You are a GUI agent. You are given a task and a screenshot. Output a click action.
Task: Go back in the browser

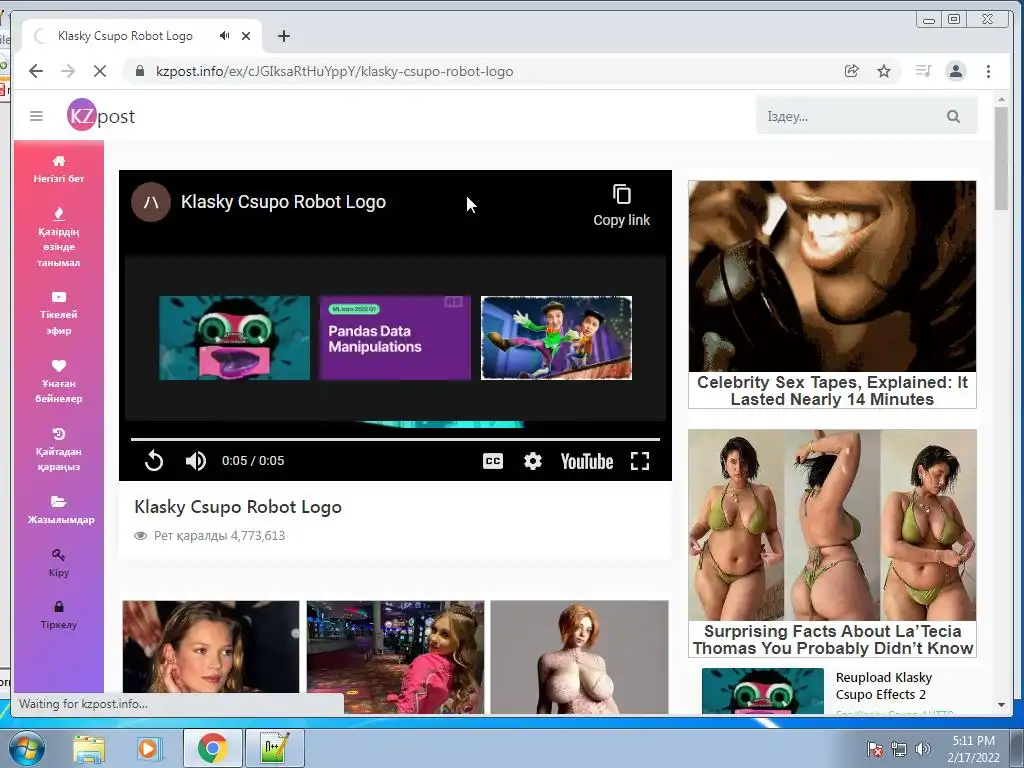coord(36,71)
